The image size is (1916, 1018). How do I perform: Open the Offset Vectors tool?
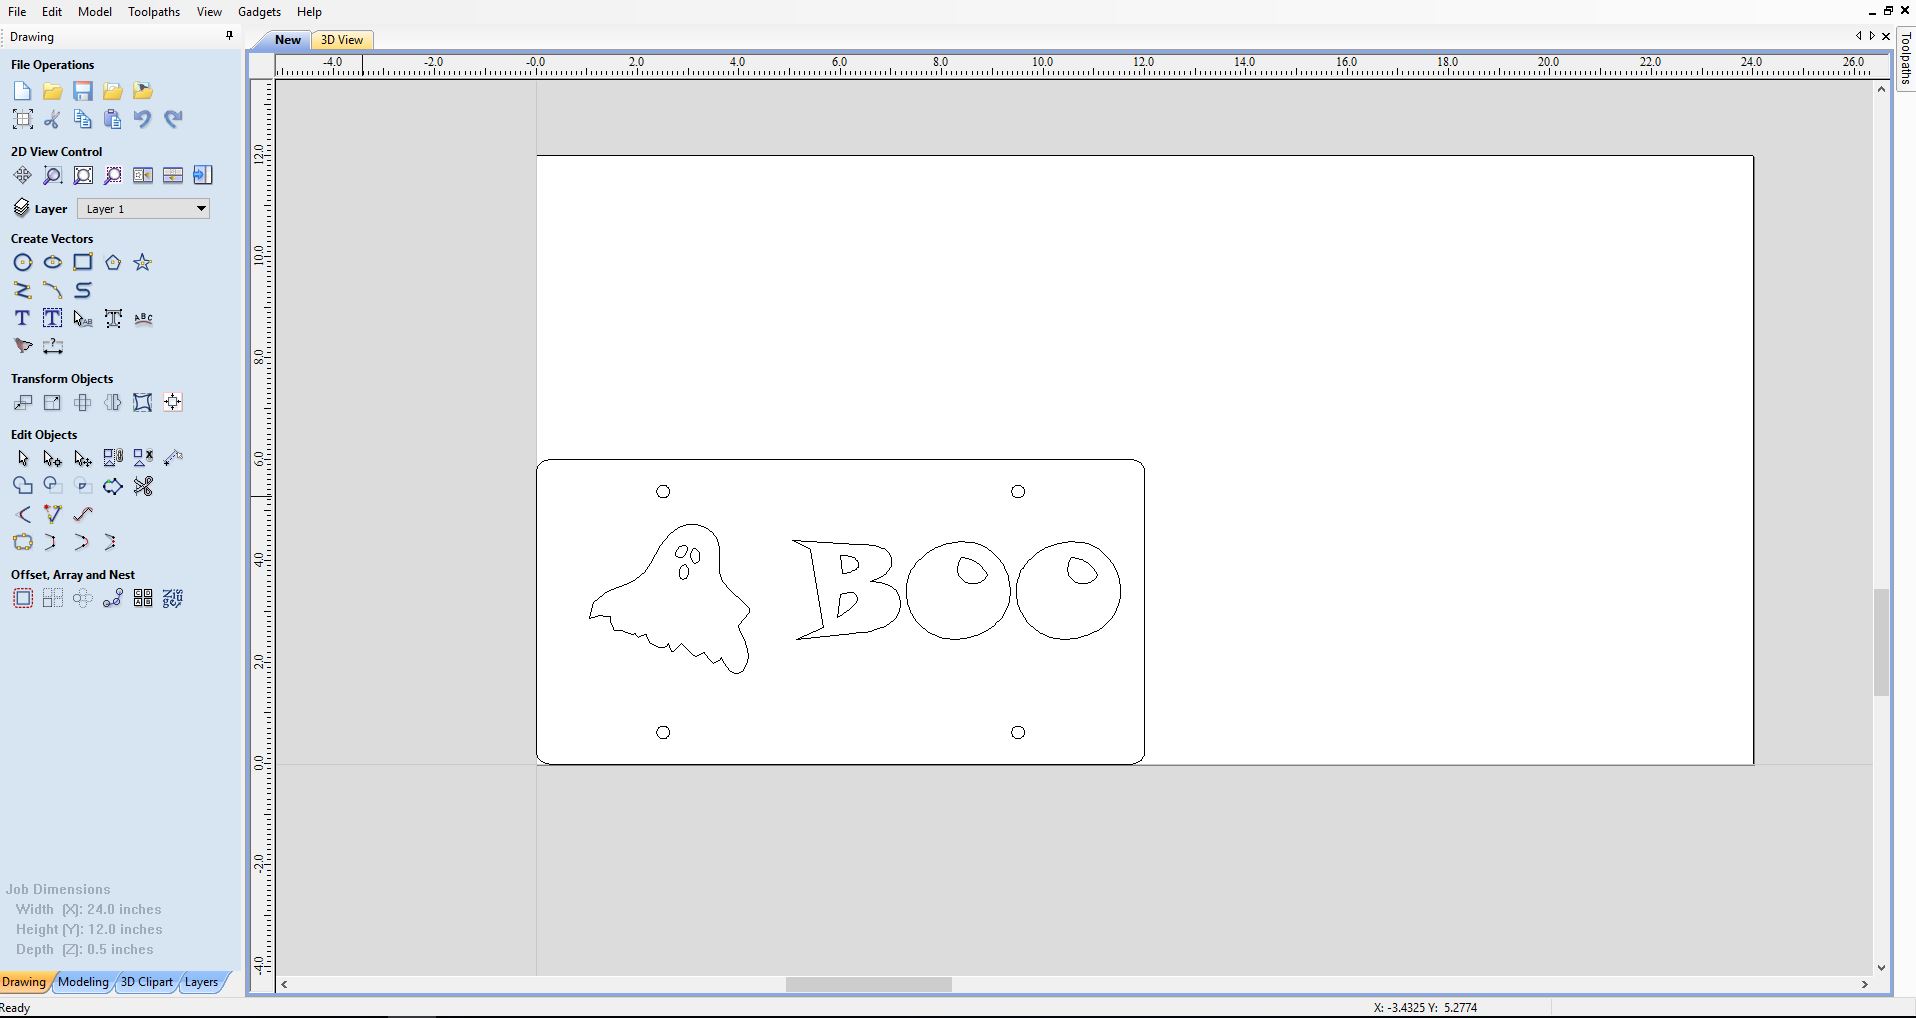click(22, 598)
